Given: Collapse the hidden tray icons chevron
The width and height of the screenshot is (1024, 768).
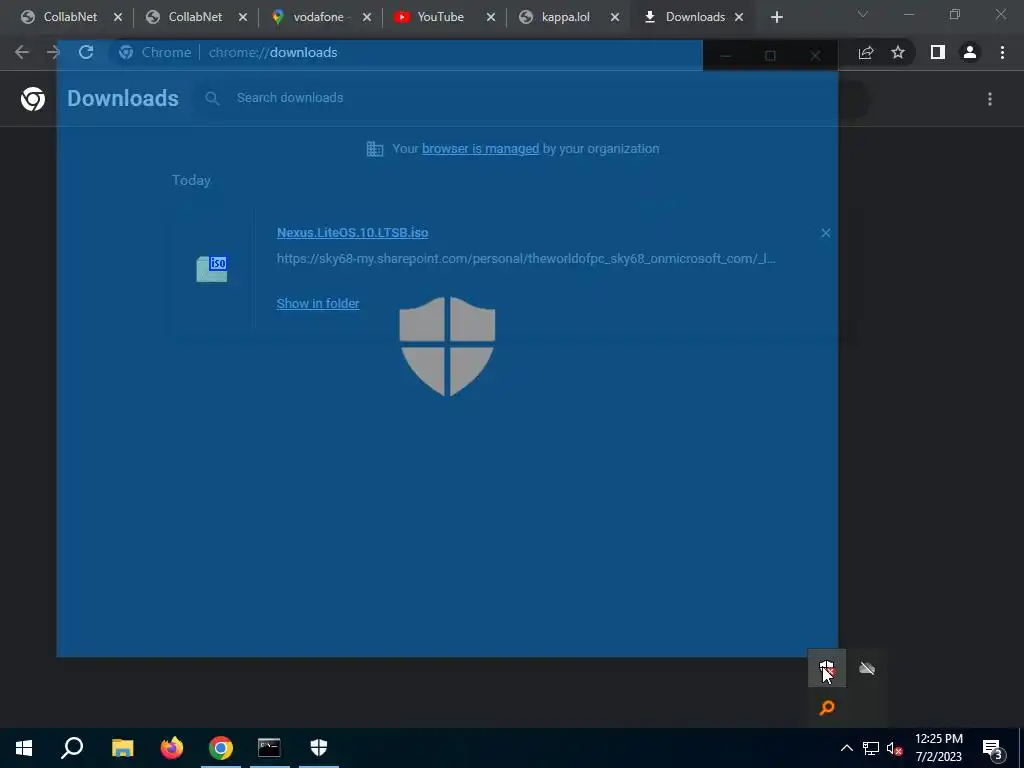Looking at the screenshot, I should (846, 748).
